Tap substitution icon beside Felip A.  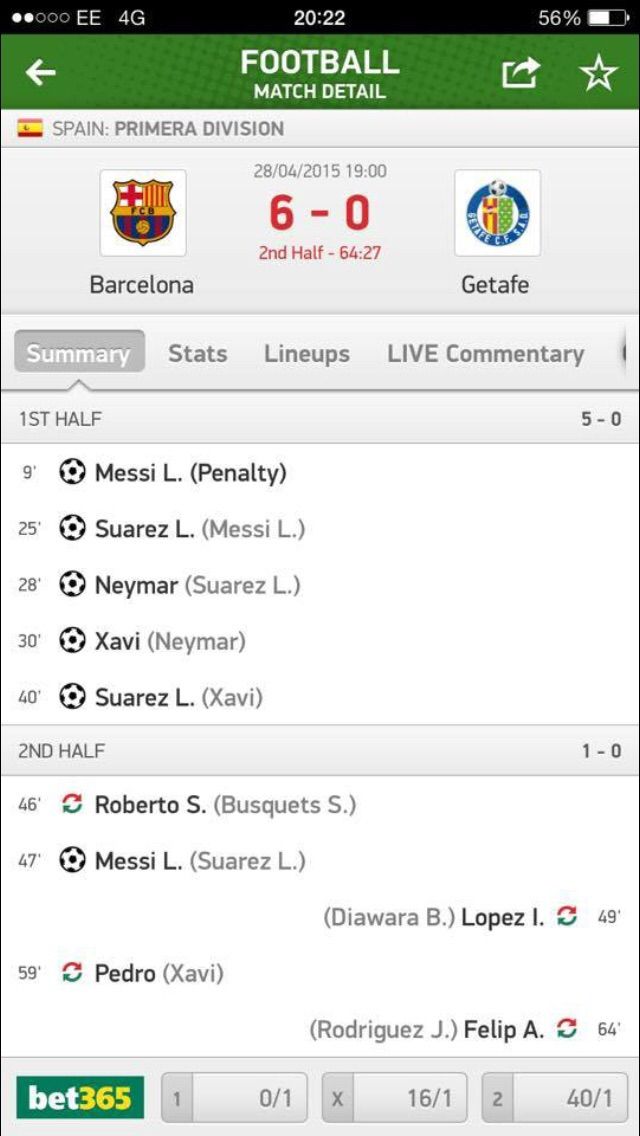(x=567, y=1028)
